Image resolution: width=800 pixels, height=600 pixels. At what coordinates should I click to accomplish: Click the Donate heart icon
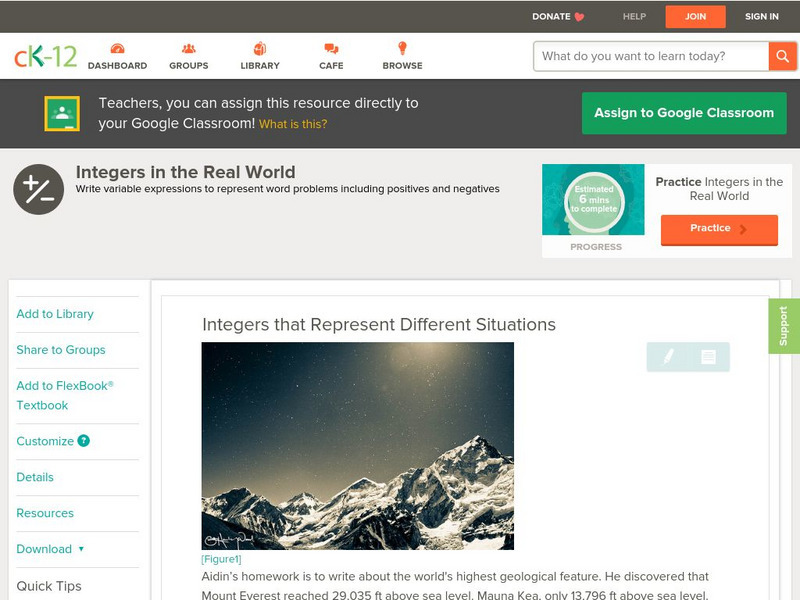click(x=579, y=17)
